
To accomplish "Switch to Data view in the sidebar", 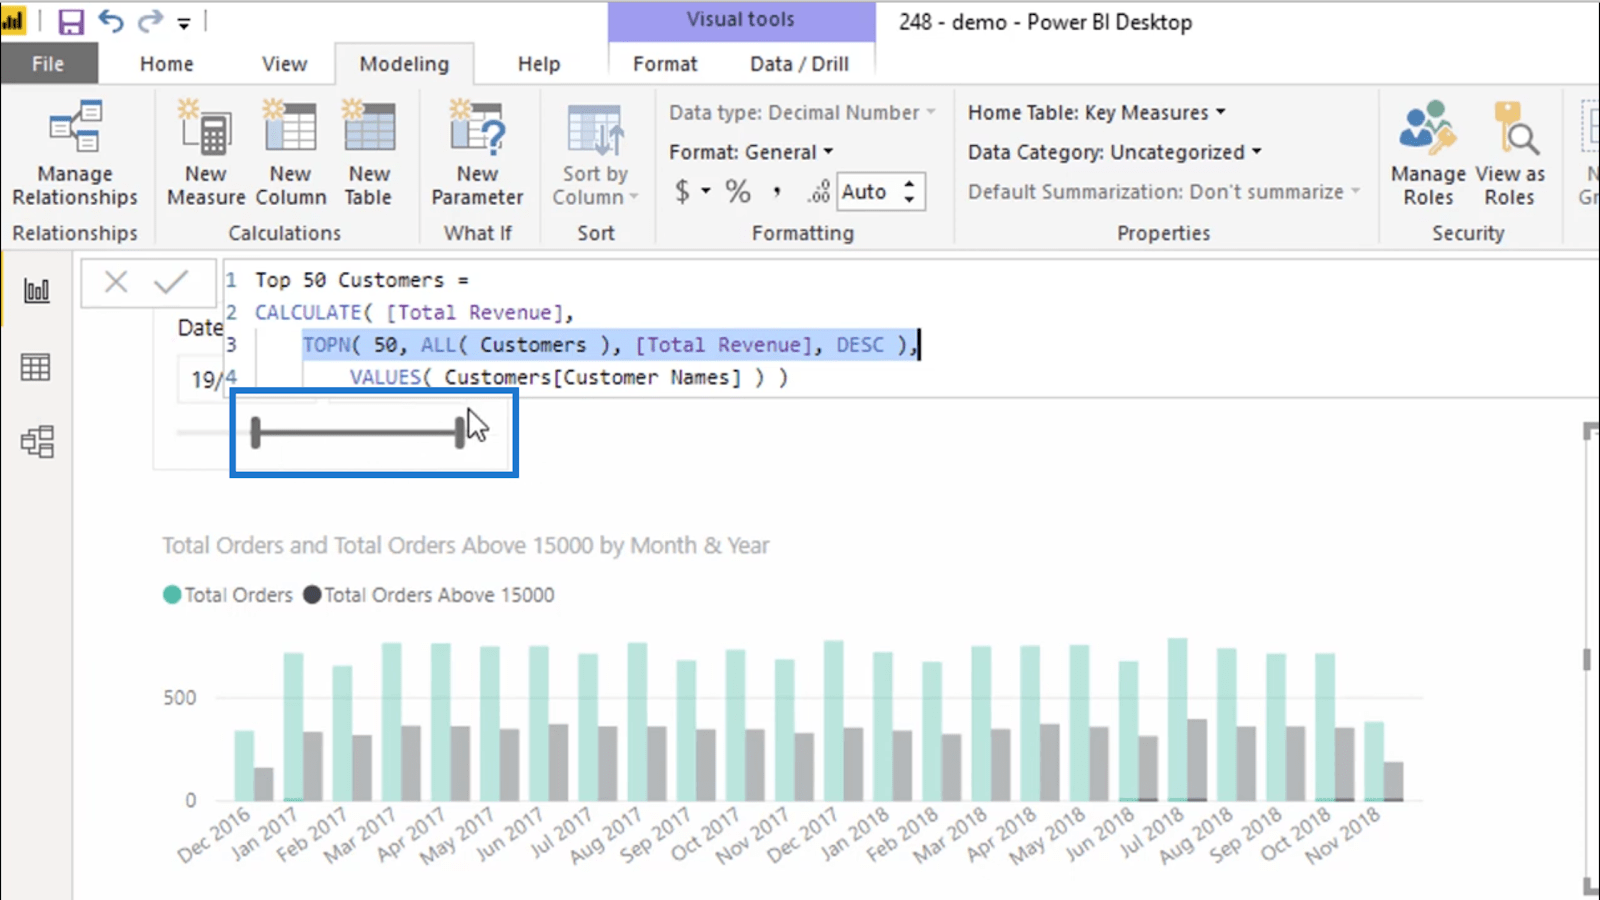I will click(36, 367).
